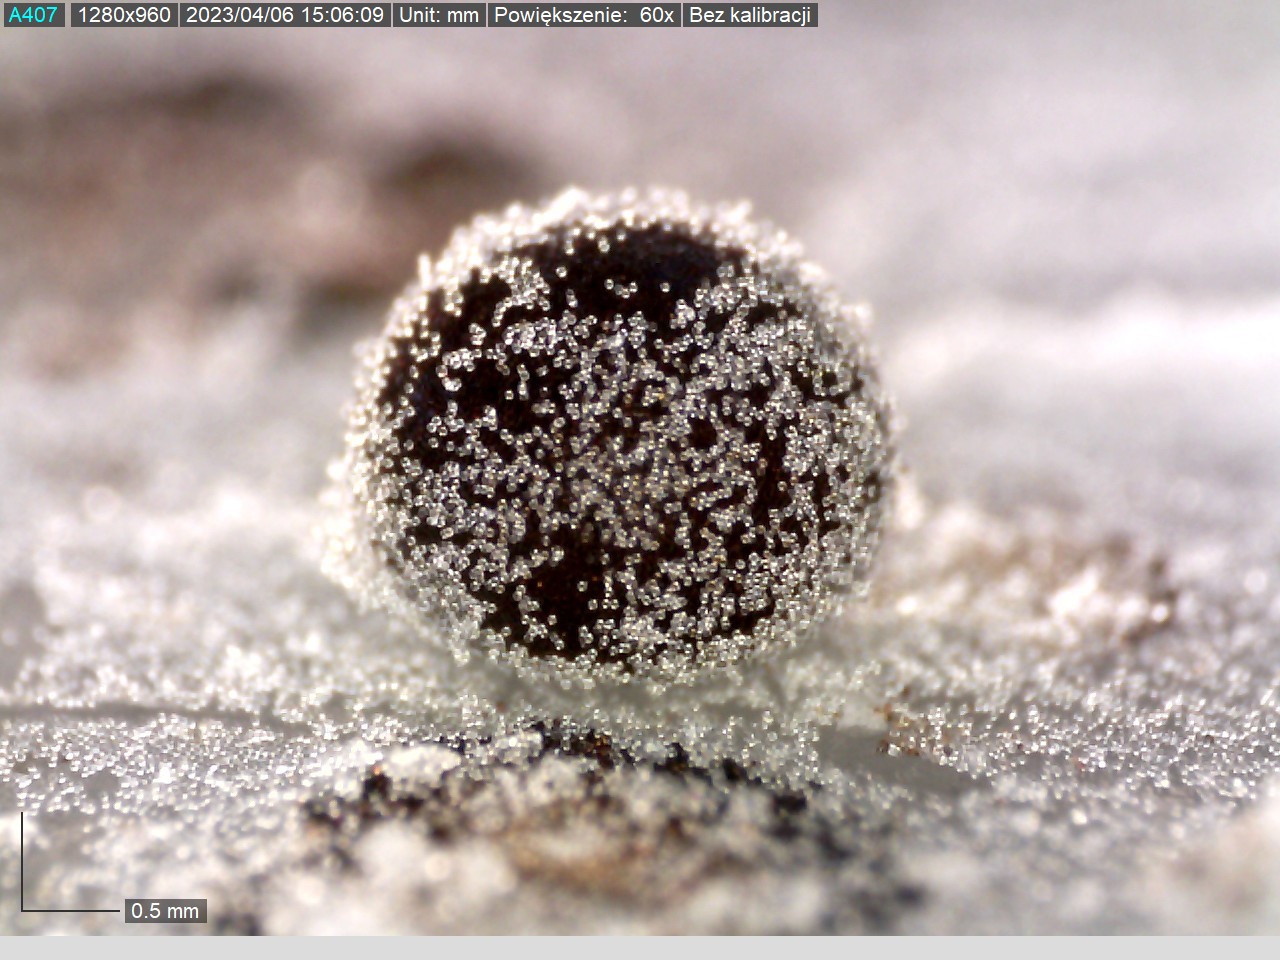The image size is (1280, 960).
Task: Select the Unit: mm label
Action: coord(439,15)
